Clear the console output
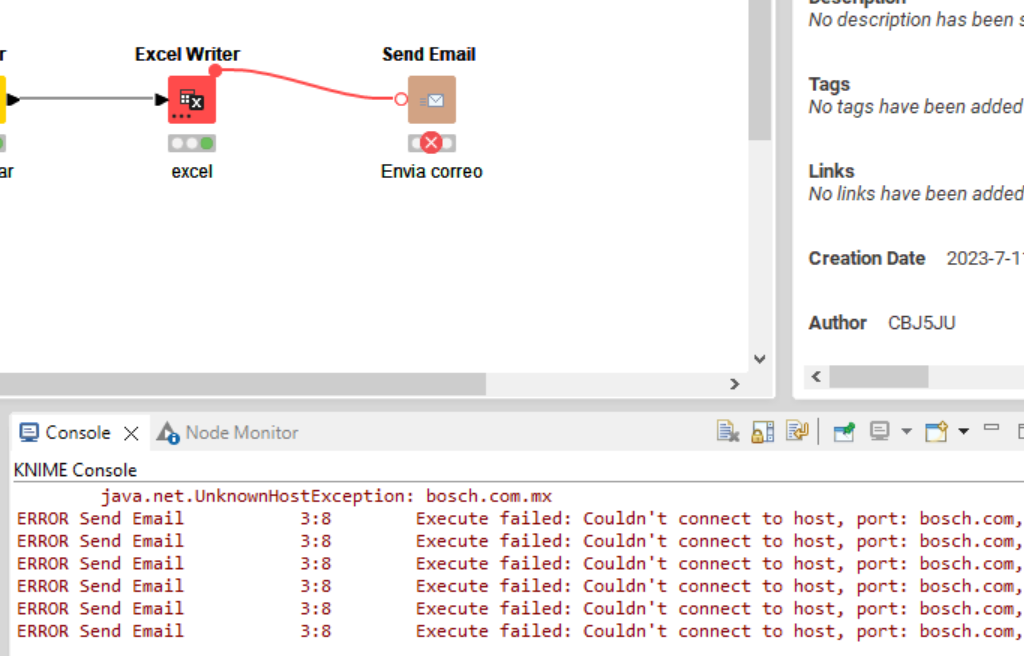1024x656 pixels. coord(728,431)
